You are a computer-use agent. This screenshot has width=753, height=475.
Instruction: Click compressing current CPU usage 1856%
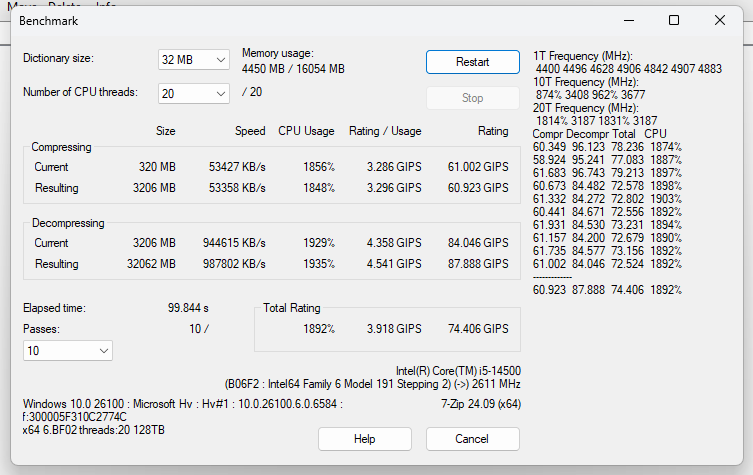tap(318, 167)
